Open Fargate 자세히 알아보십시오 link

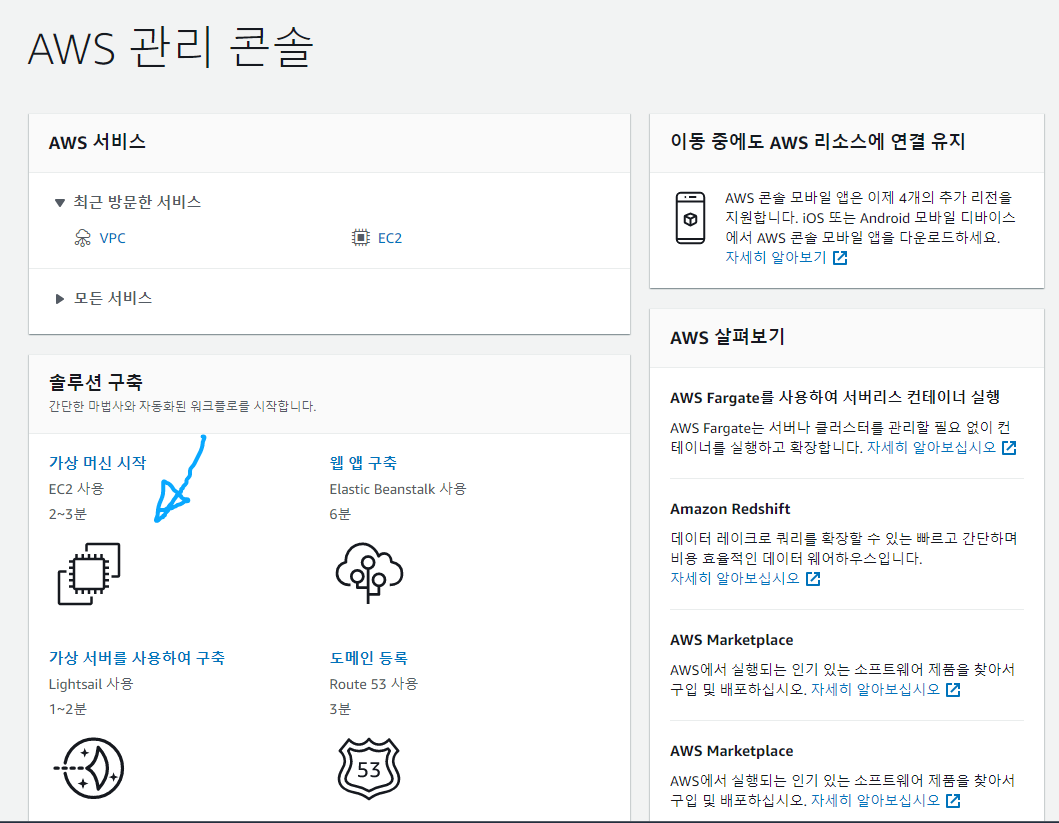tap(931, 447)
